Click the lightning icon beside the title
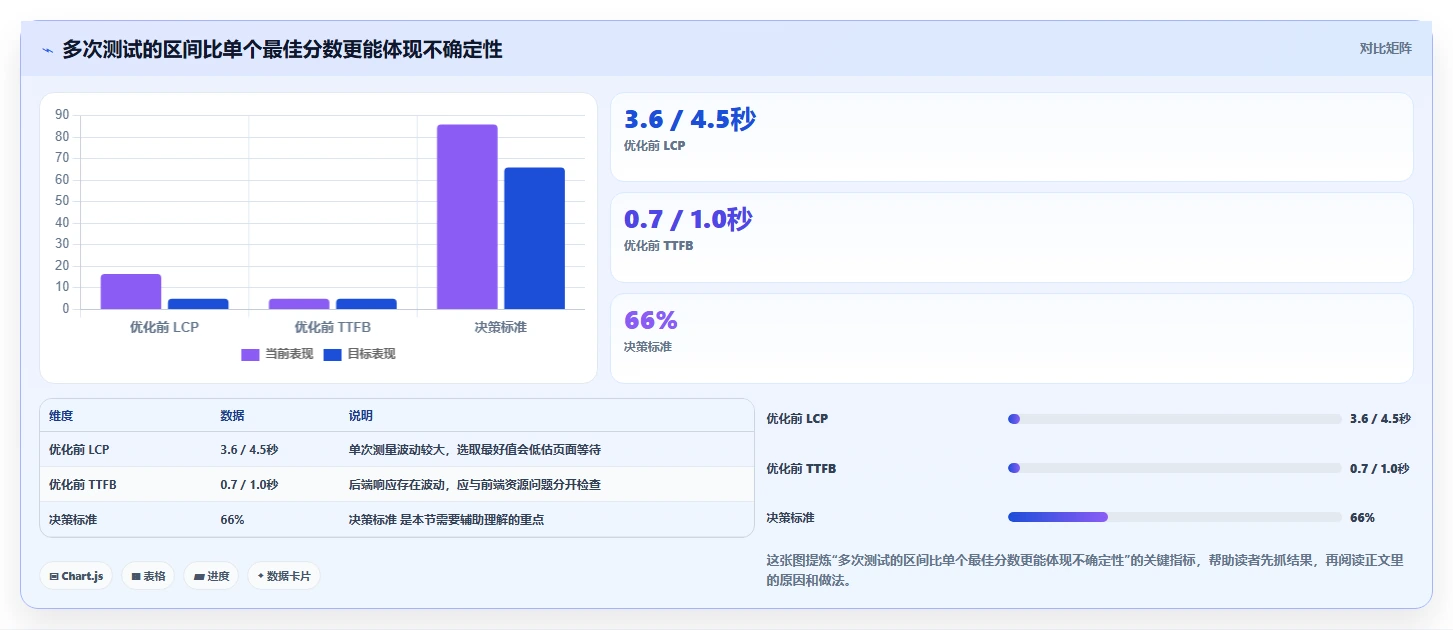Screen dimensions: 1453x630 (47, 50)
